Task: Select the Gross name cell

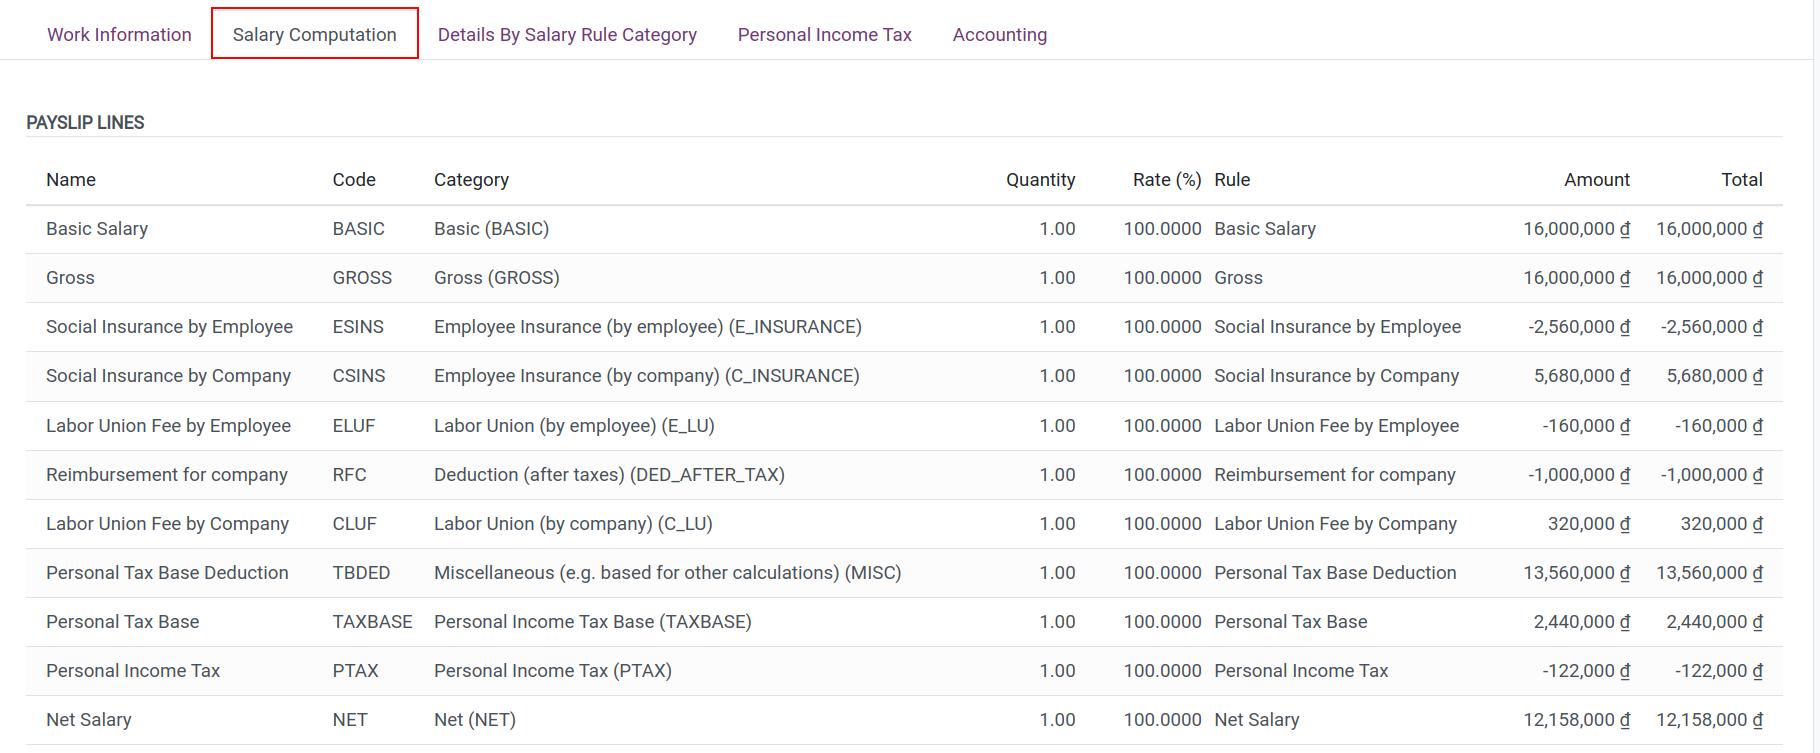Action: 70,278
